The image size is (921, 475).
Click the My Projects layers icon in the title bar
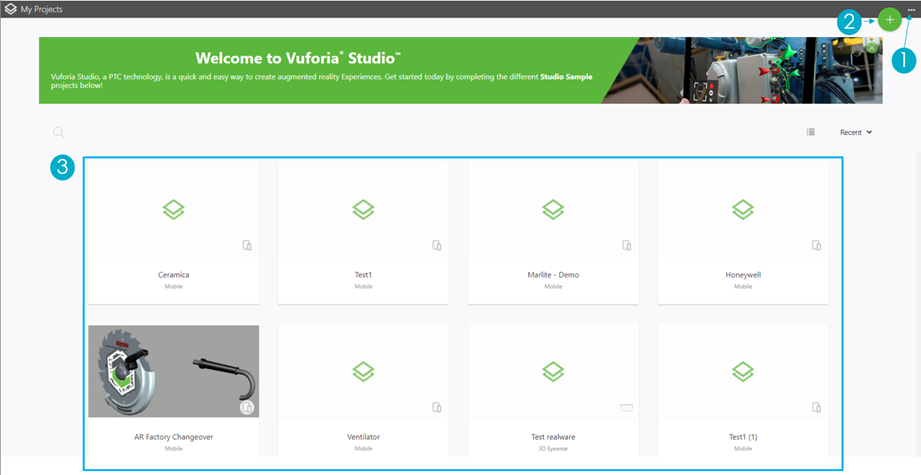(x=11, y=9)
